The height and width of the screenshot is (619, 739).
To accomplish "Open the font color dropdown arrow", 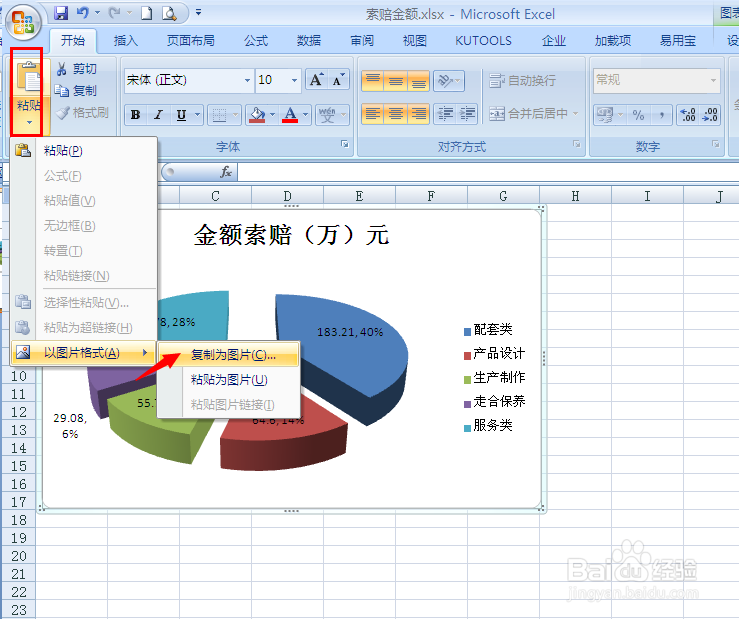I will point(305,115).
